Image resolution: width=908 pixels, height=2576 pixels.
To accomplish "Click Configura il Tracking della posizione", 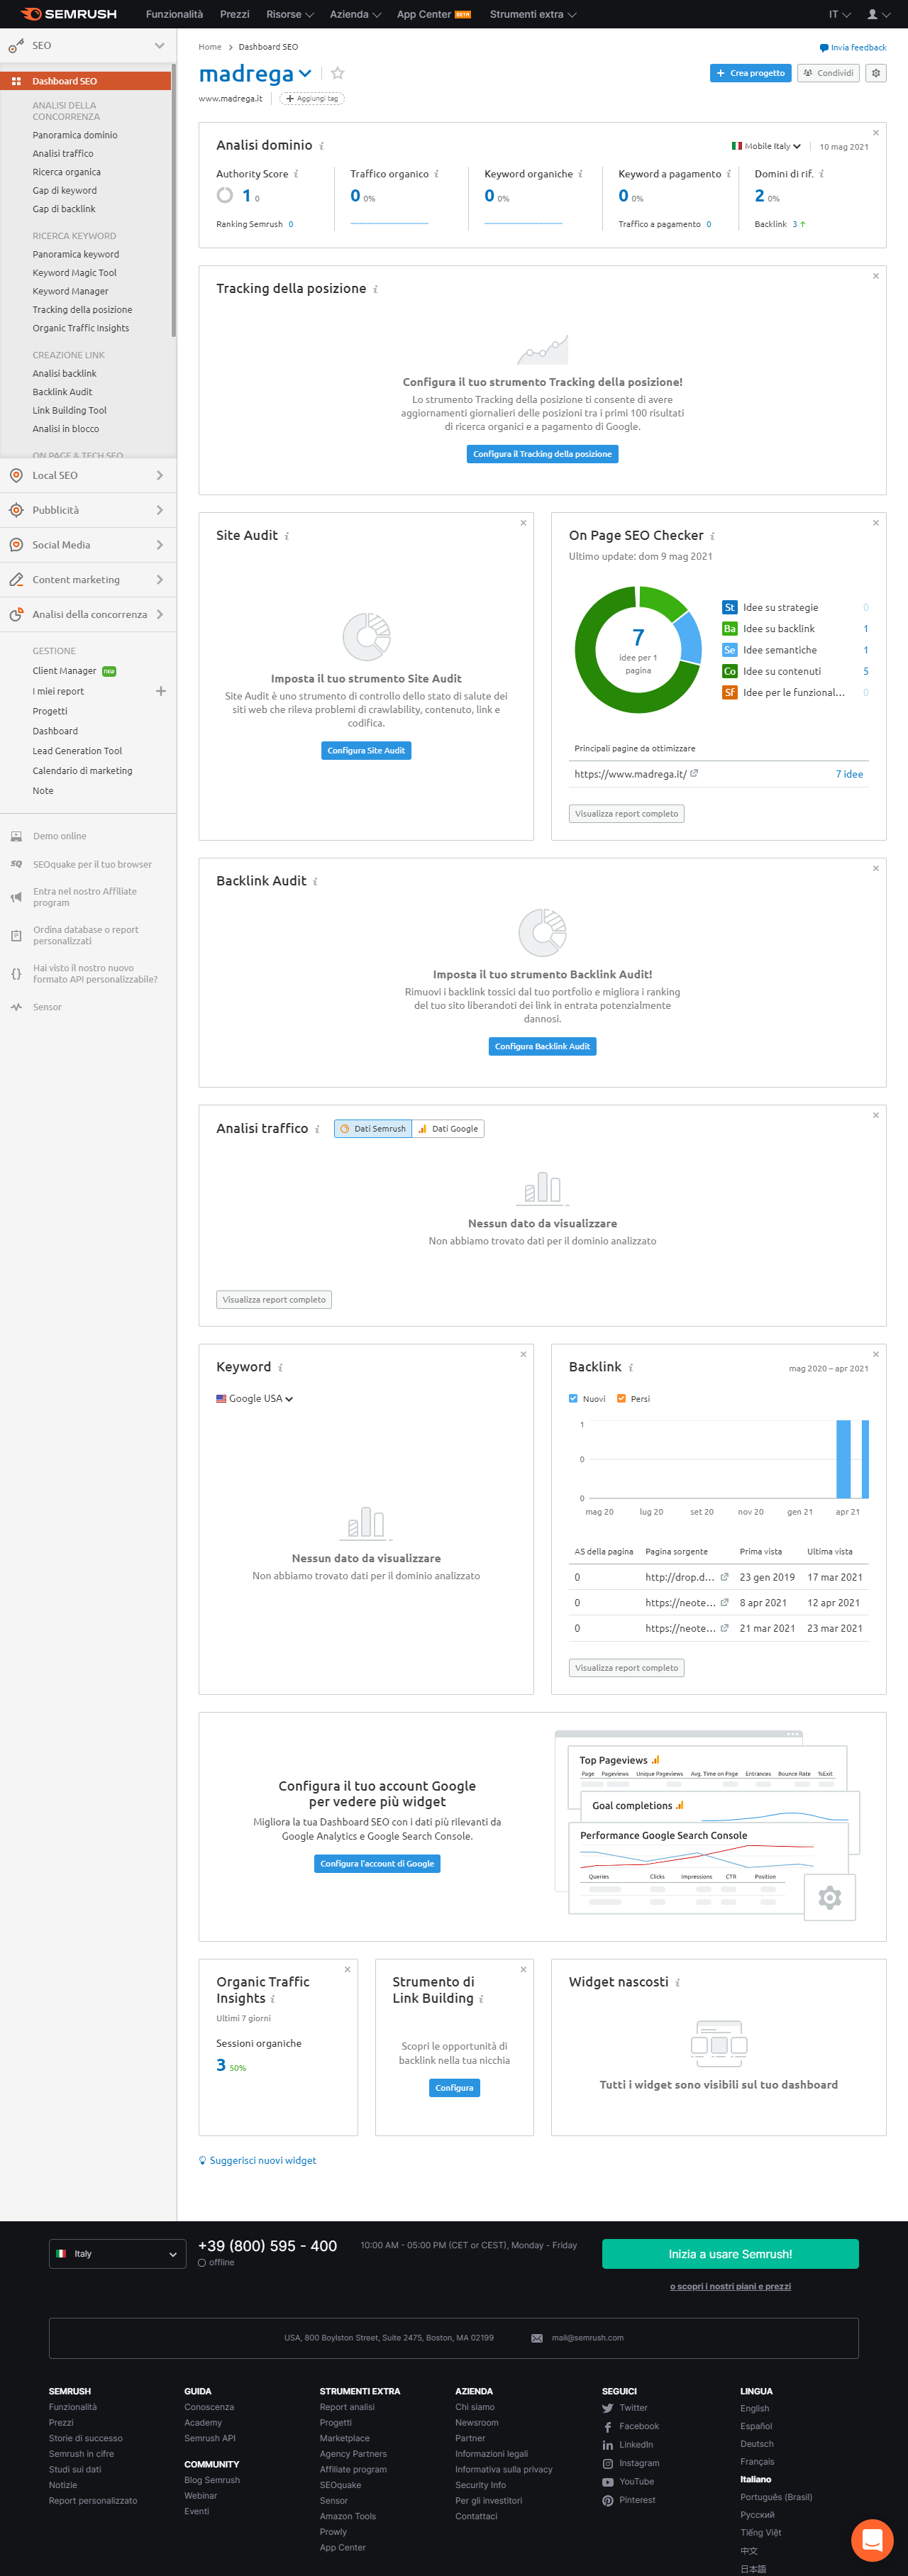I will (x=542, y=454).
